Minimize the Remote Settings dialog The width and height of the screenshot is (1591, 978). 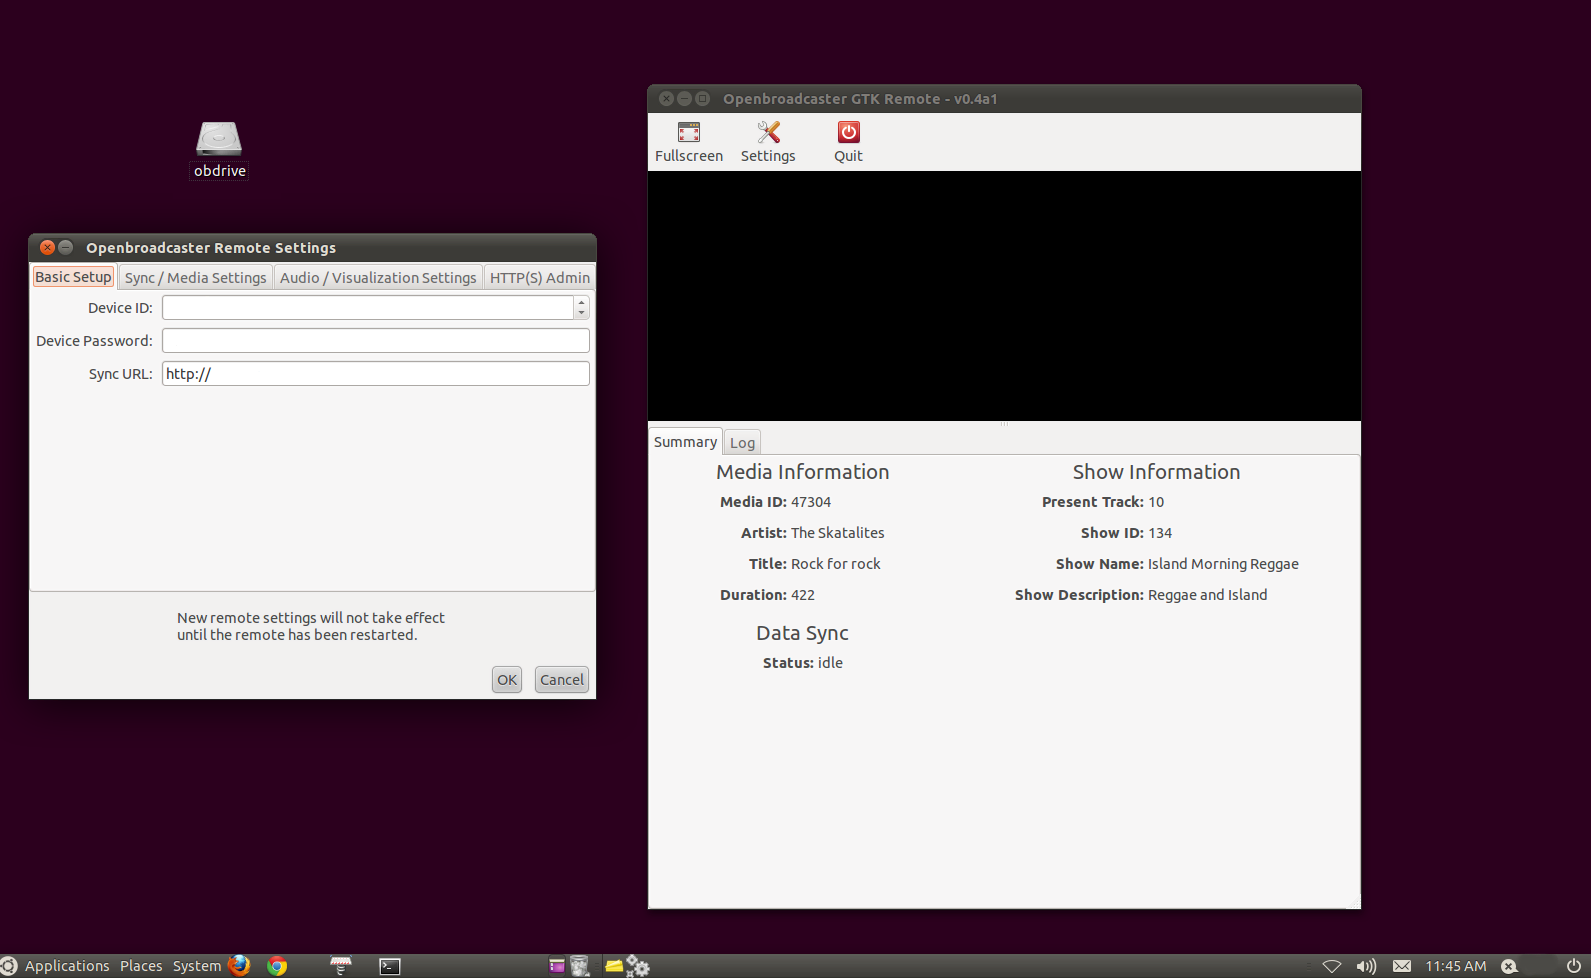(66, 247)
